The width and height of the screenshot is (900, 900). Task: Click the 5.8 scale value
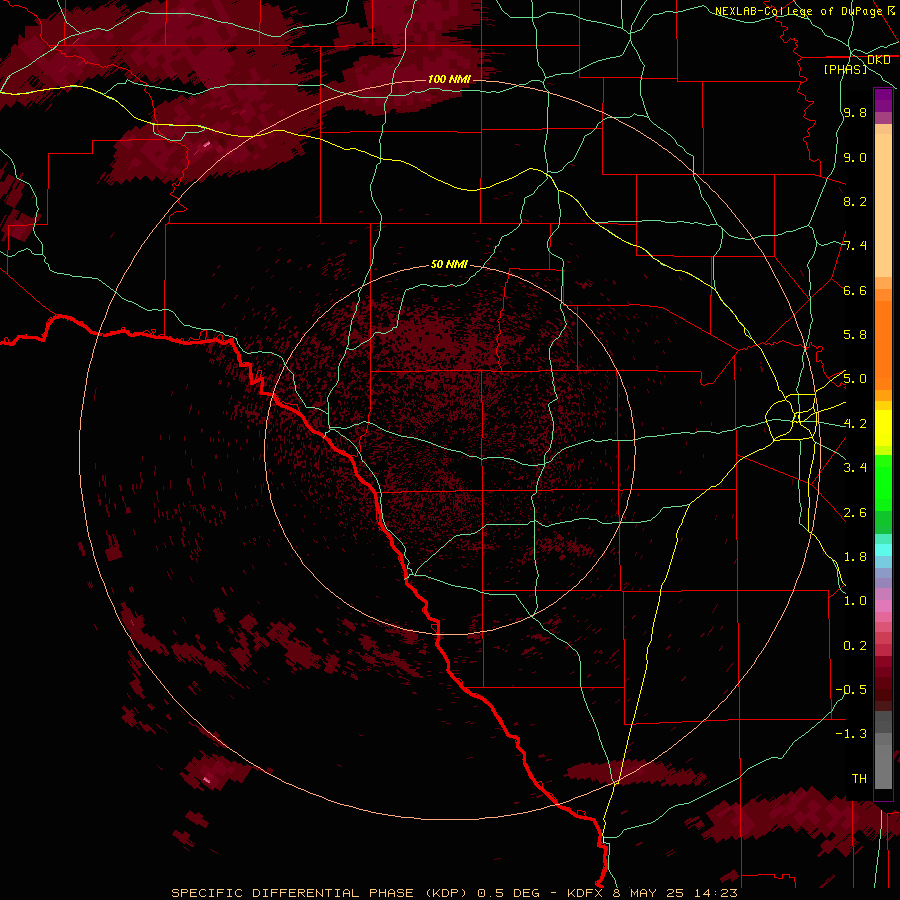(855, 335)
